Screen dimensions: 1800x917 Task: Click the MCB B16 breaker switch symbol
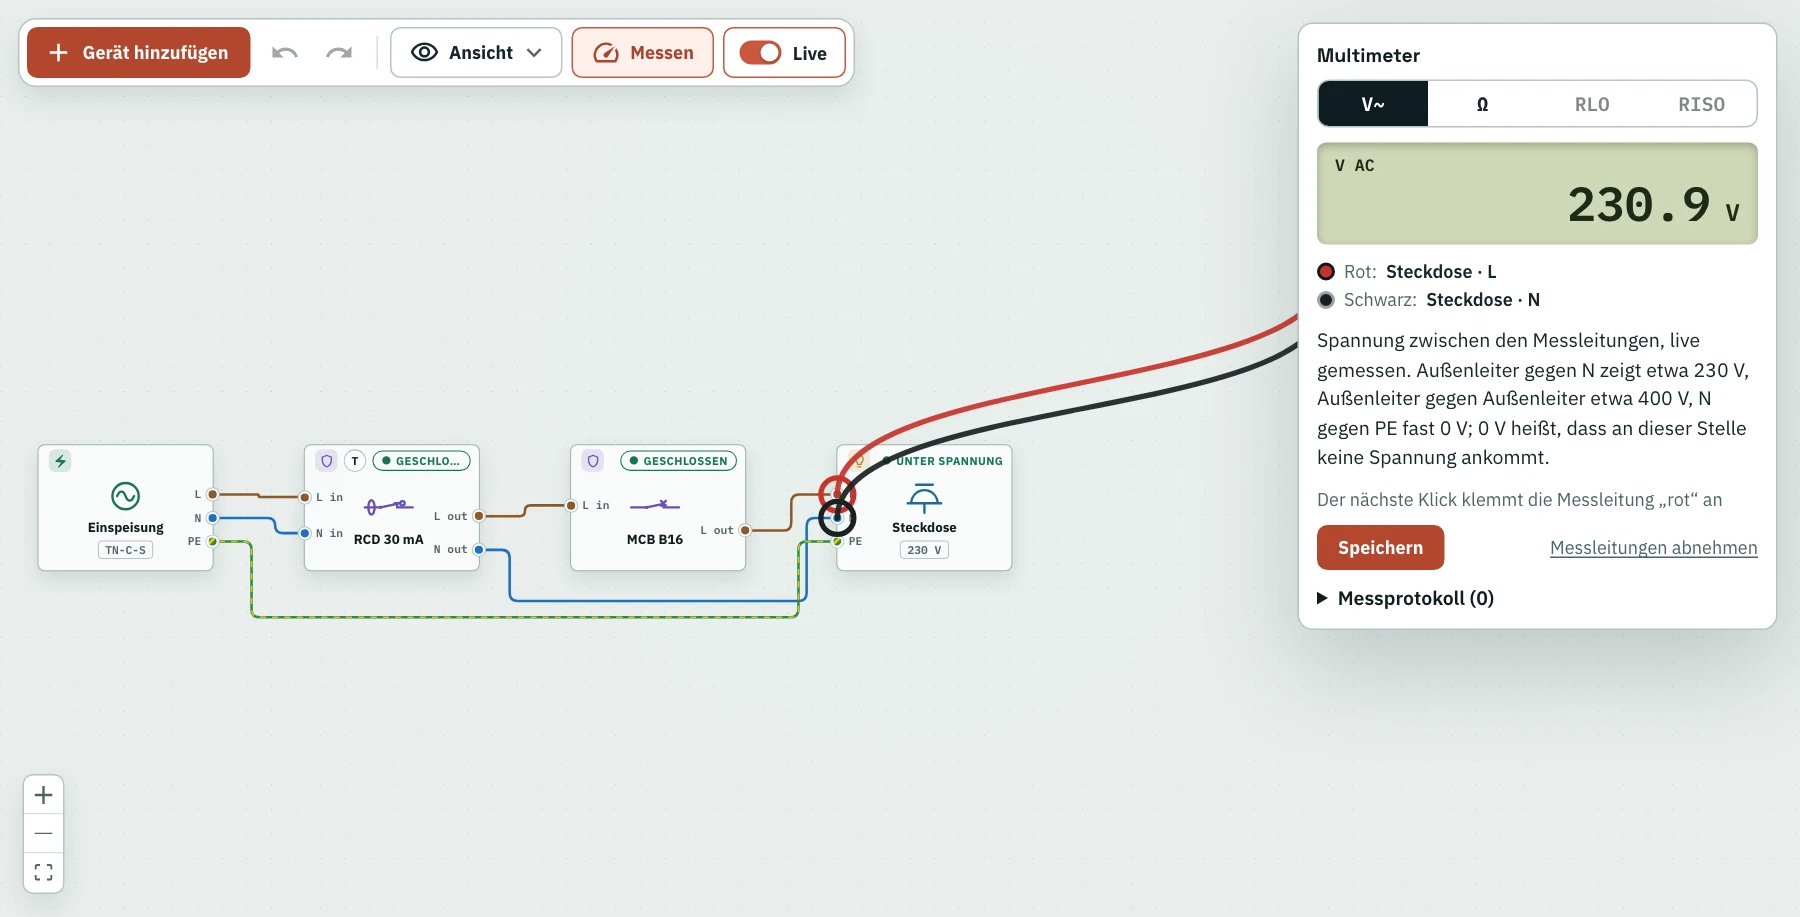(x=655, y=506)
